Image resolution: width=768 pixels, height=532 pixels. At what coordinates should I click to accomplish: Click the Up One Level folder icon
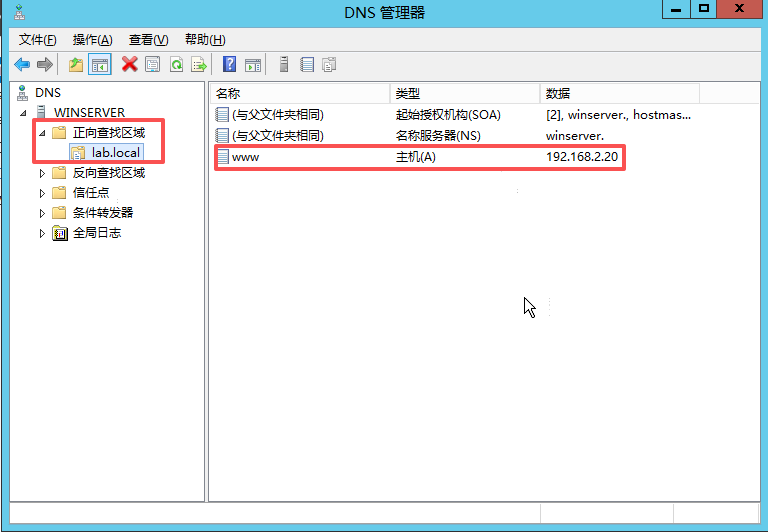click(76, 65)
